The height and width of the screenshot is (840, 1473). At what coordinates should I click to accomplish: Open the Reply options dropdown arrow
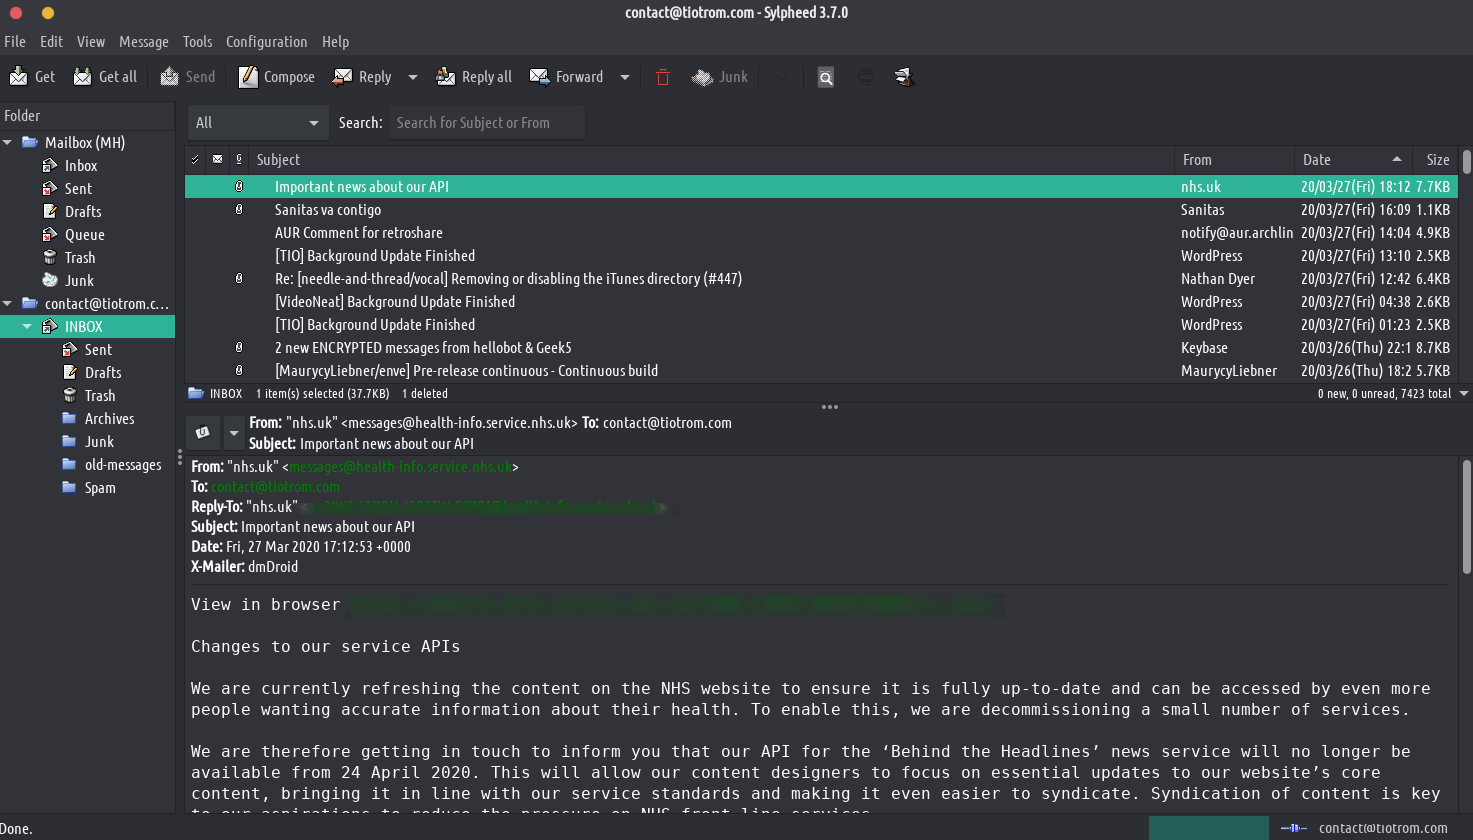pos(412,77)
